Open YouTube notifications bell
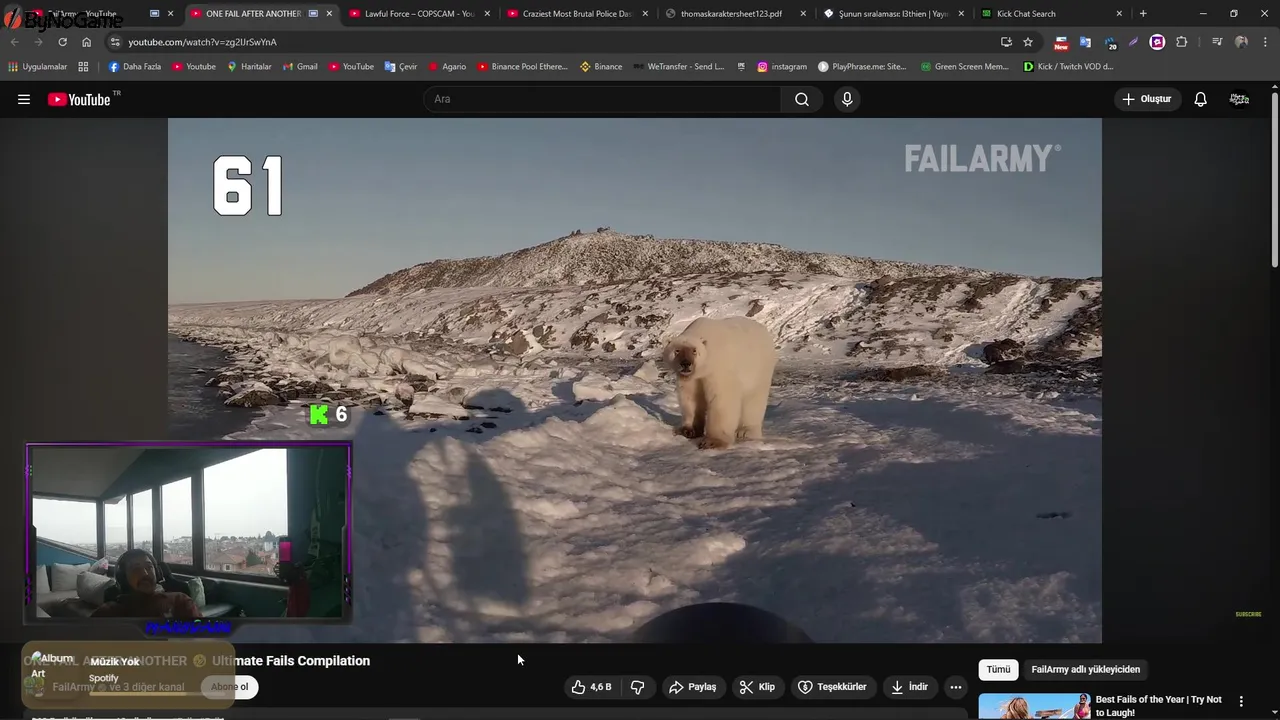1280x720 pixels. (1200, 99)
